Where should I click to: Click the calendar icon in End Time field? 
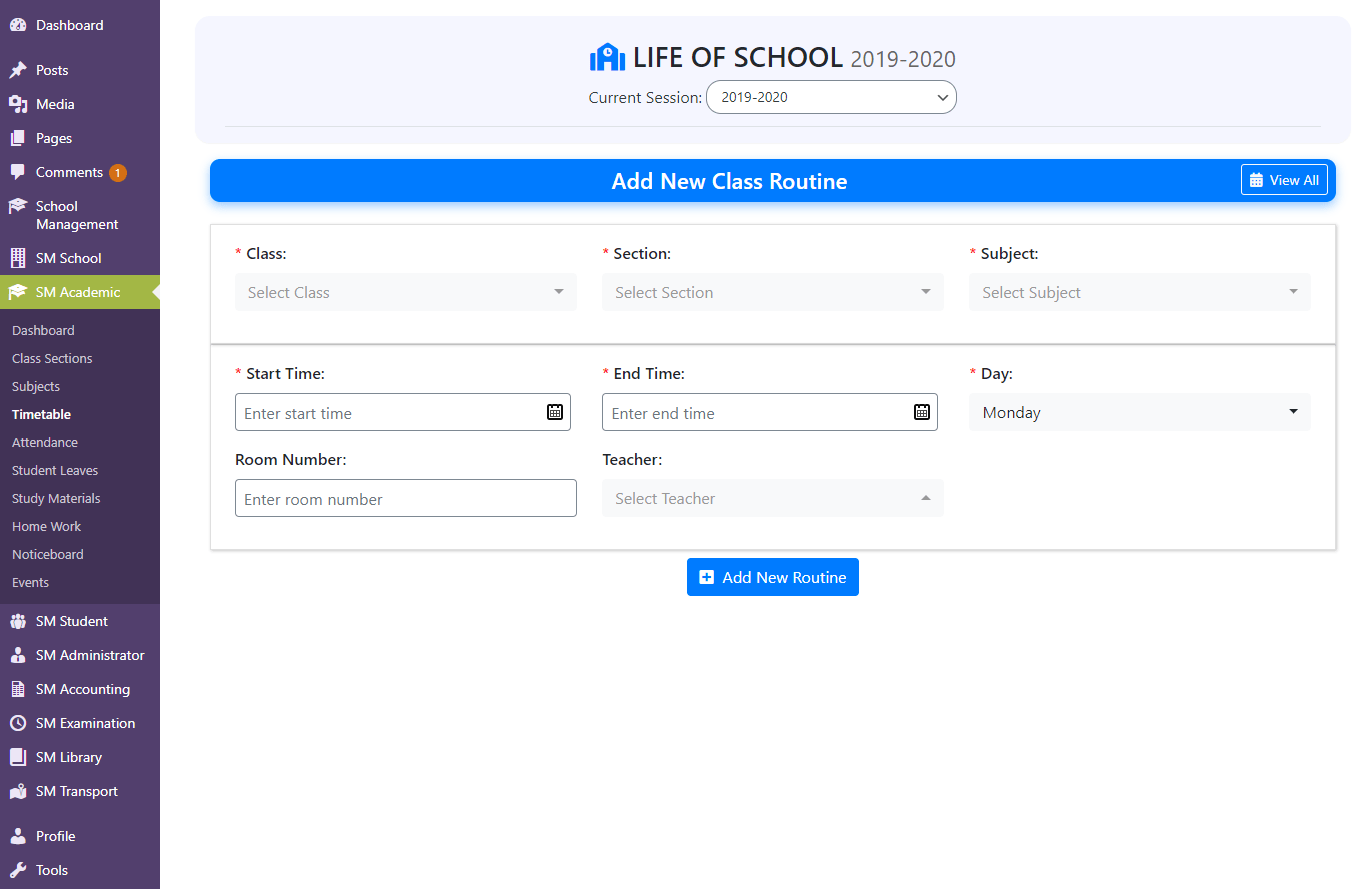(x=922, y=412)
